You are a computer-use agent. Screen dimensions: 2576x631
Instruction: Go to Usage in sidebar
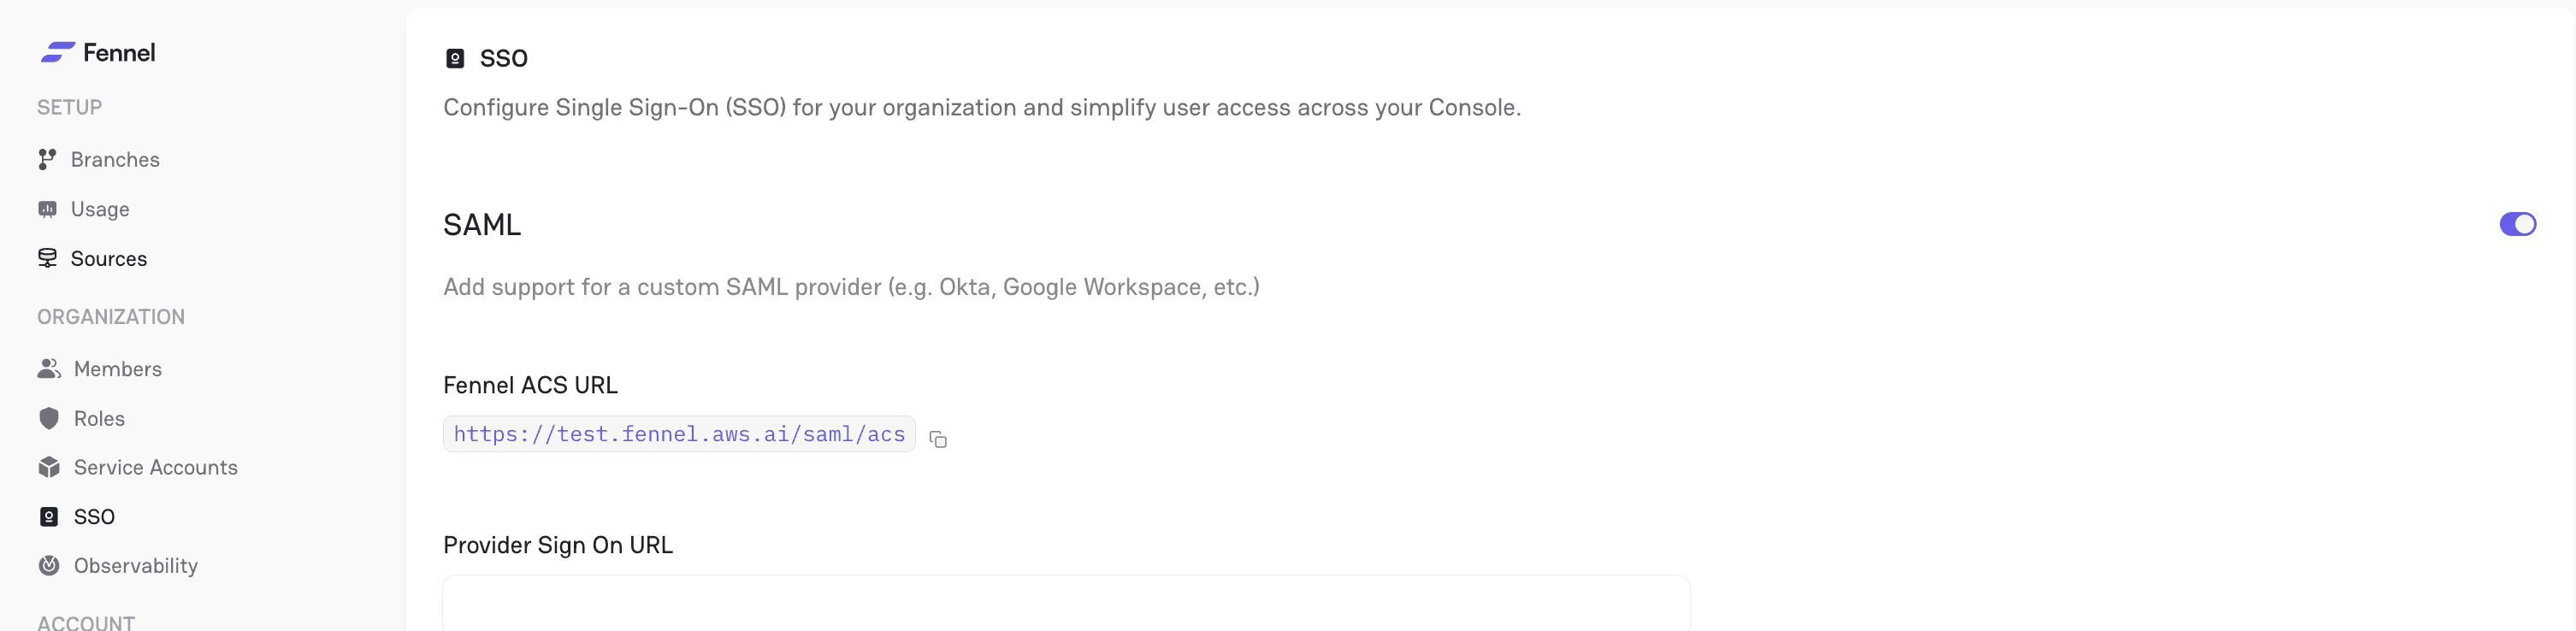point(100,209)
